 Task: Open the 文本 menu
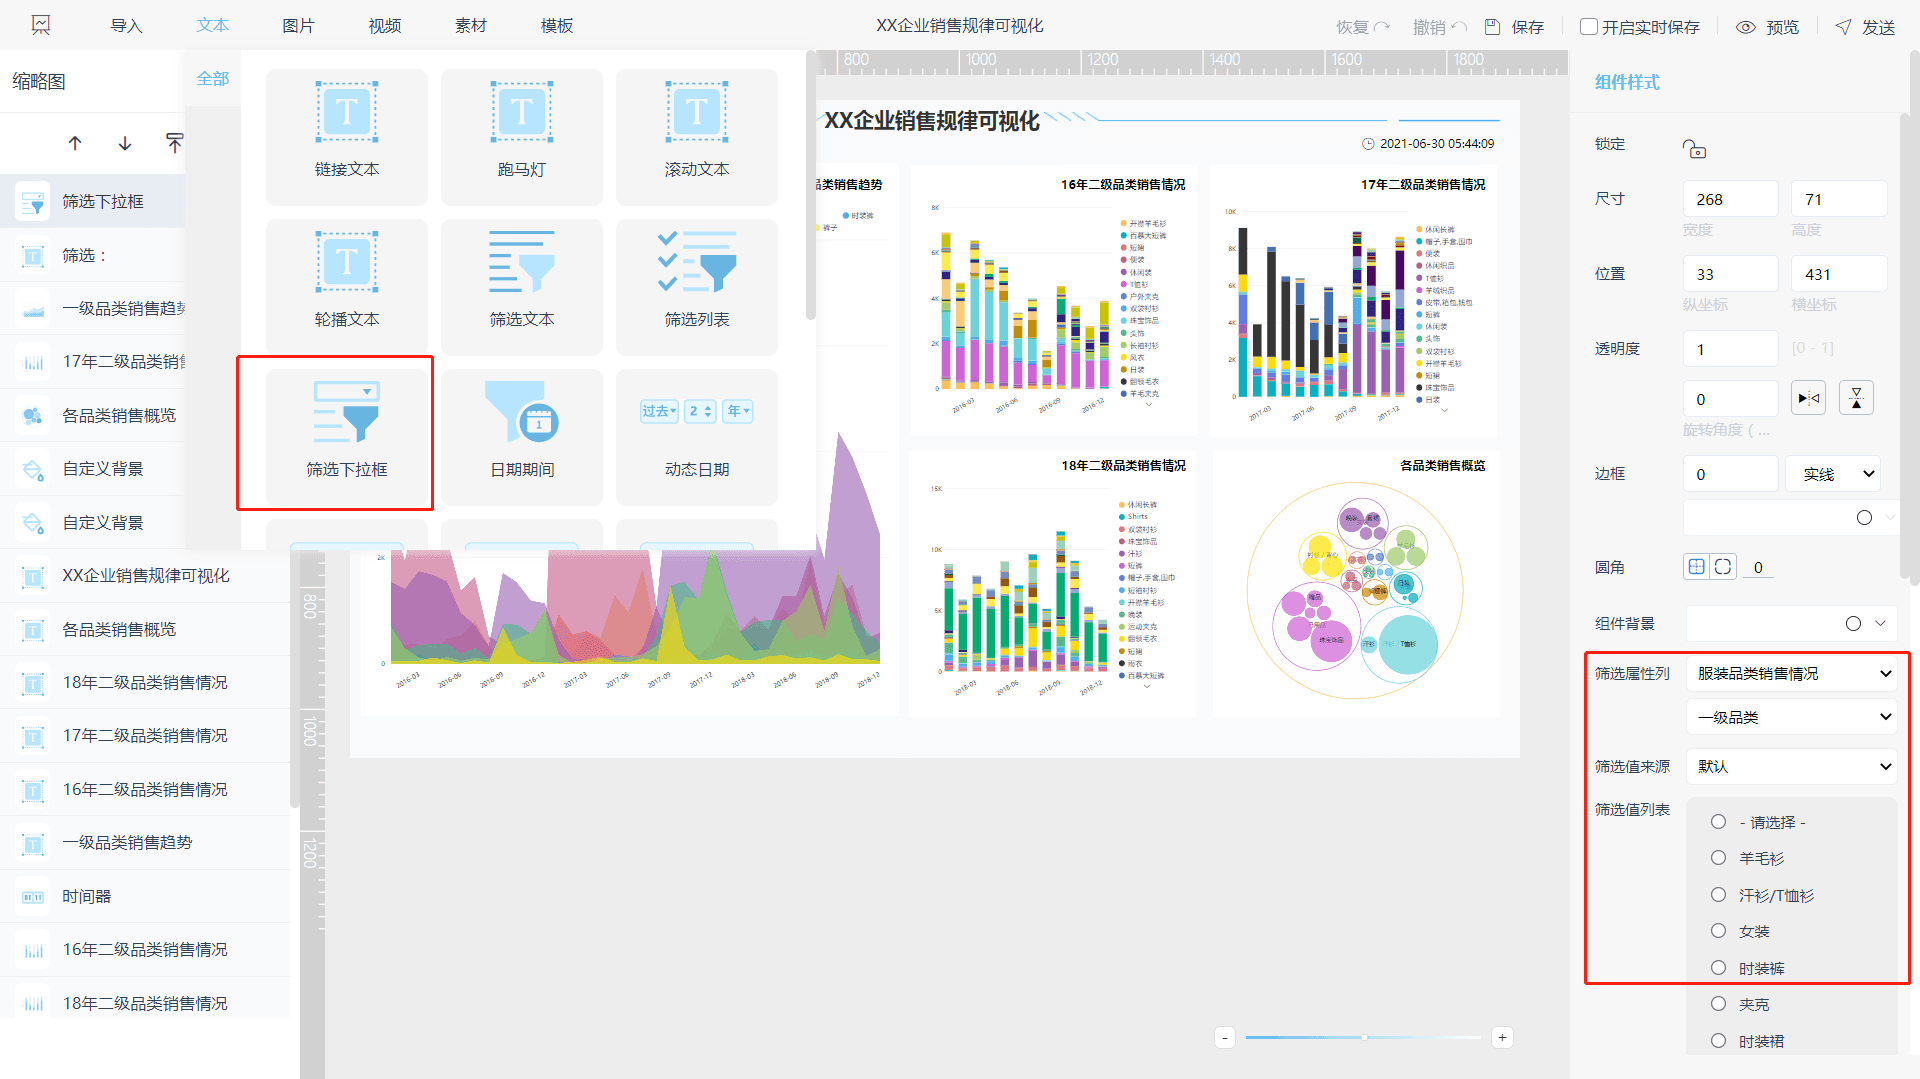coord(212,26)
